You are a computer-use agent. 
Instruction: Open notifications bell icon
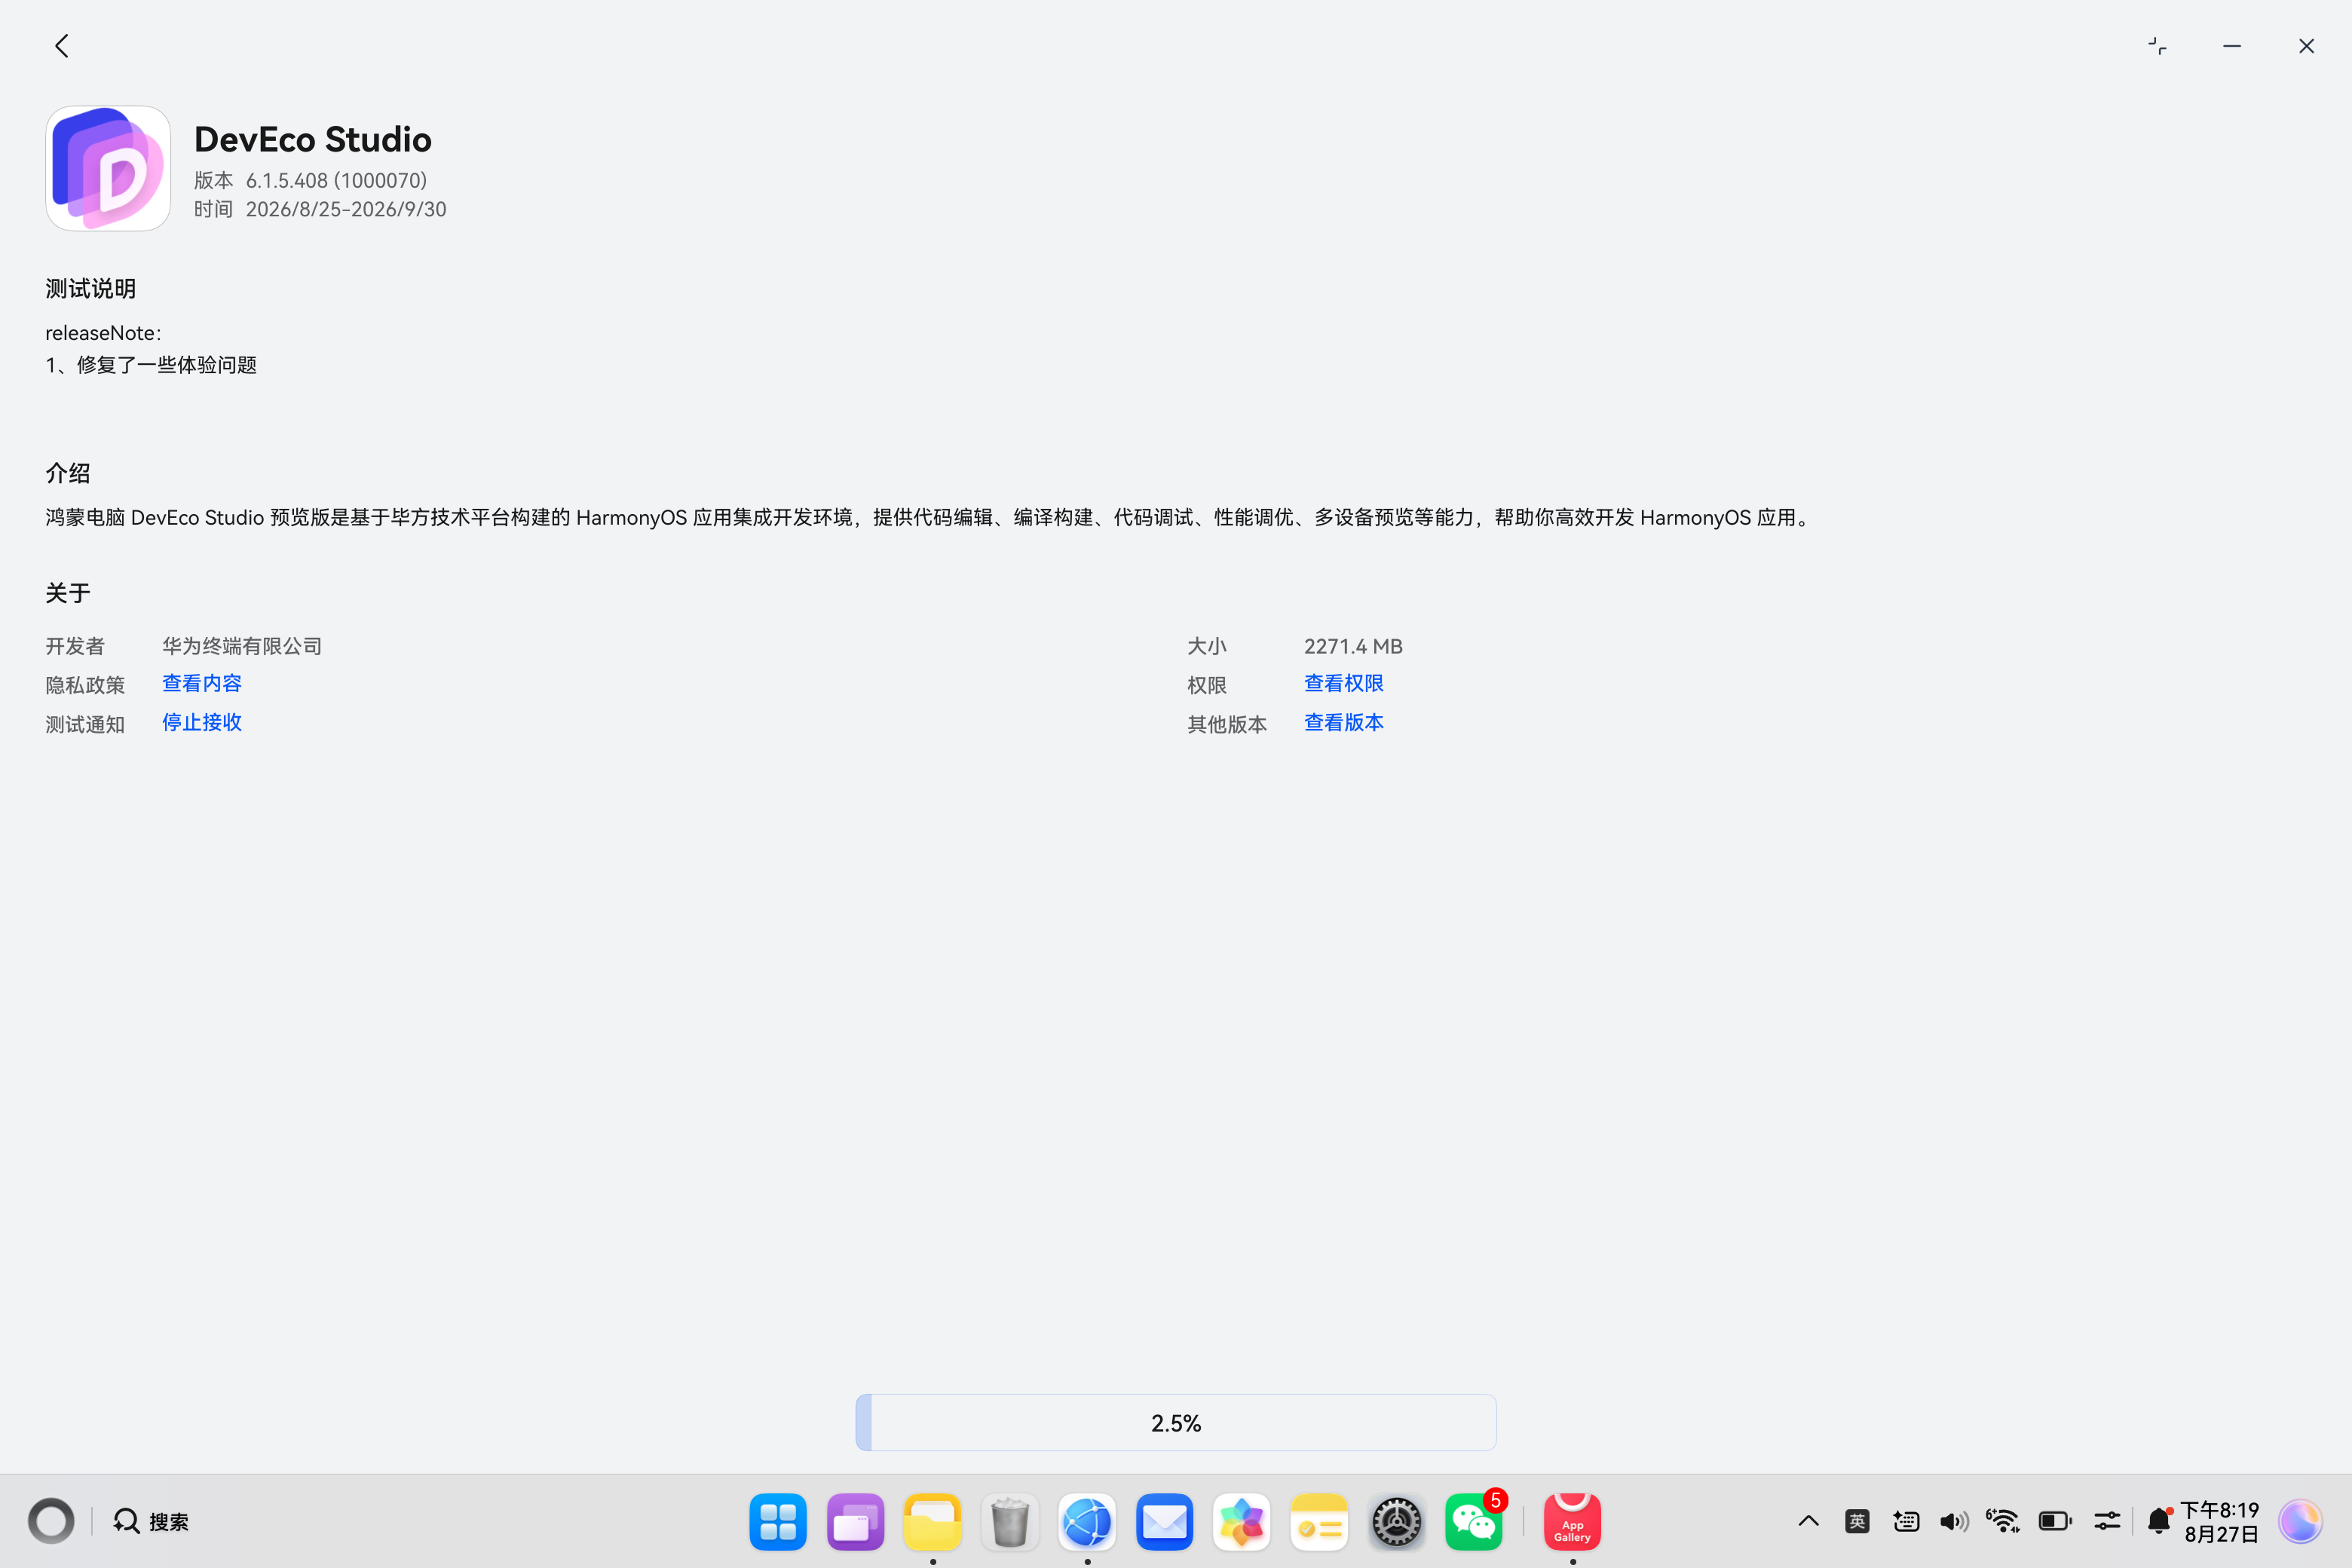(2160, 1521)
